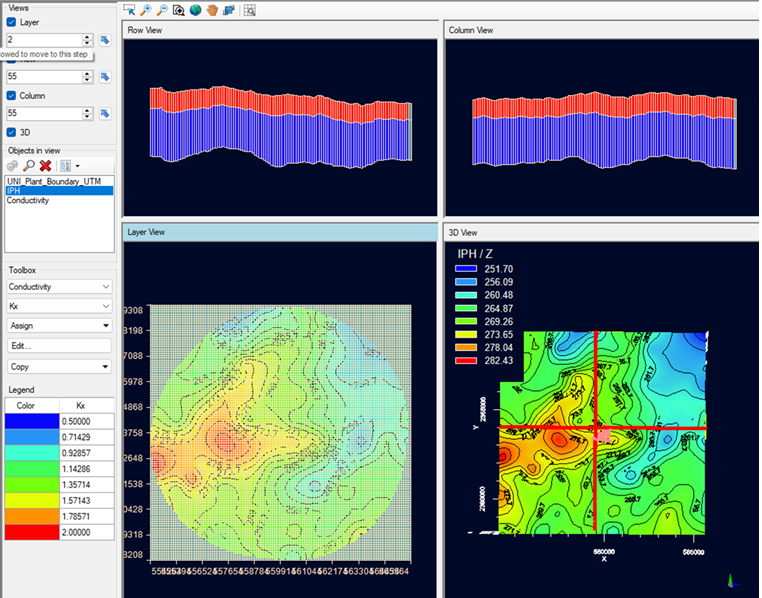762x598 pixels.
Task: Click the Edit... button
Action: [59, 346]
